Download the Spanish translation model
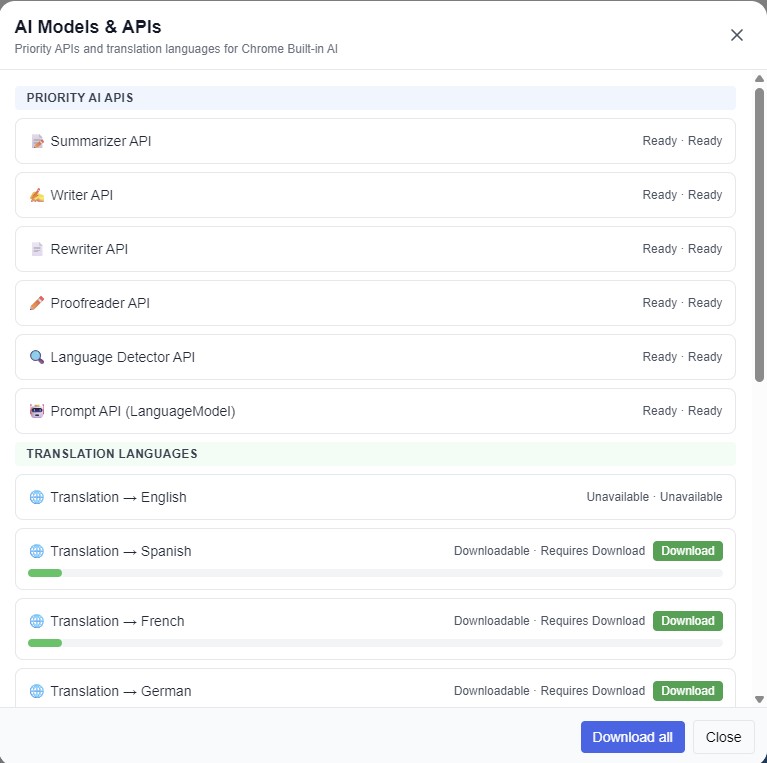The width and height of the screenshot is (767, 763). [688, 551]
